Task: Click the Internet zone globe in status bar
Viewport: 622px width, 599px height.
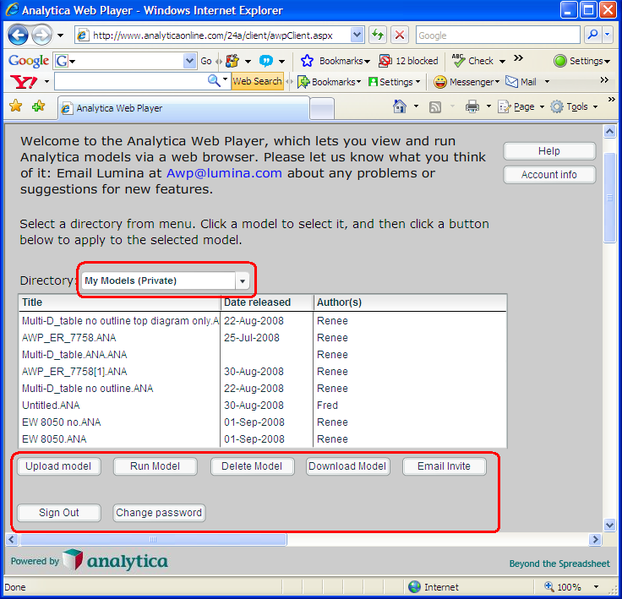Action: (415, 587)
